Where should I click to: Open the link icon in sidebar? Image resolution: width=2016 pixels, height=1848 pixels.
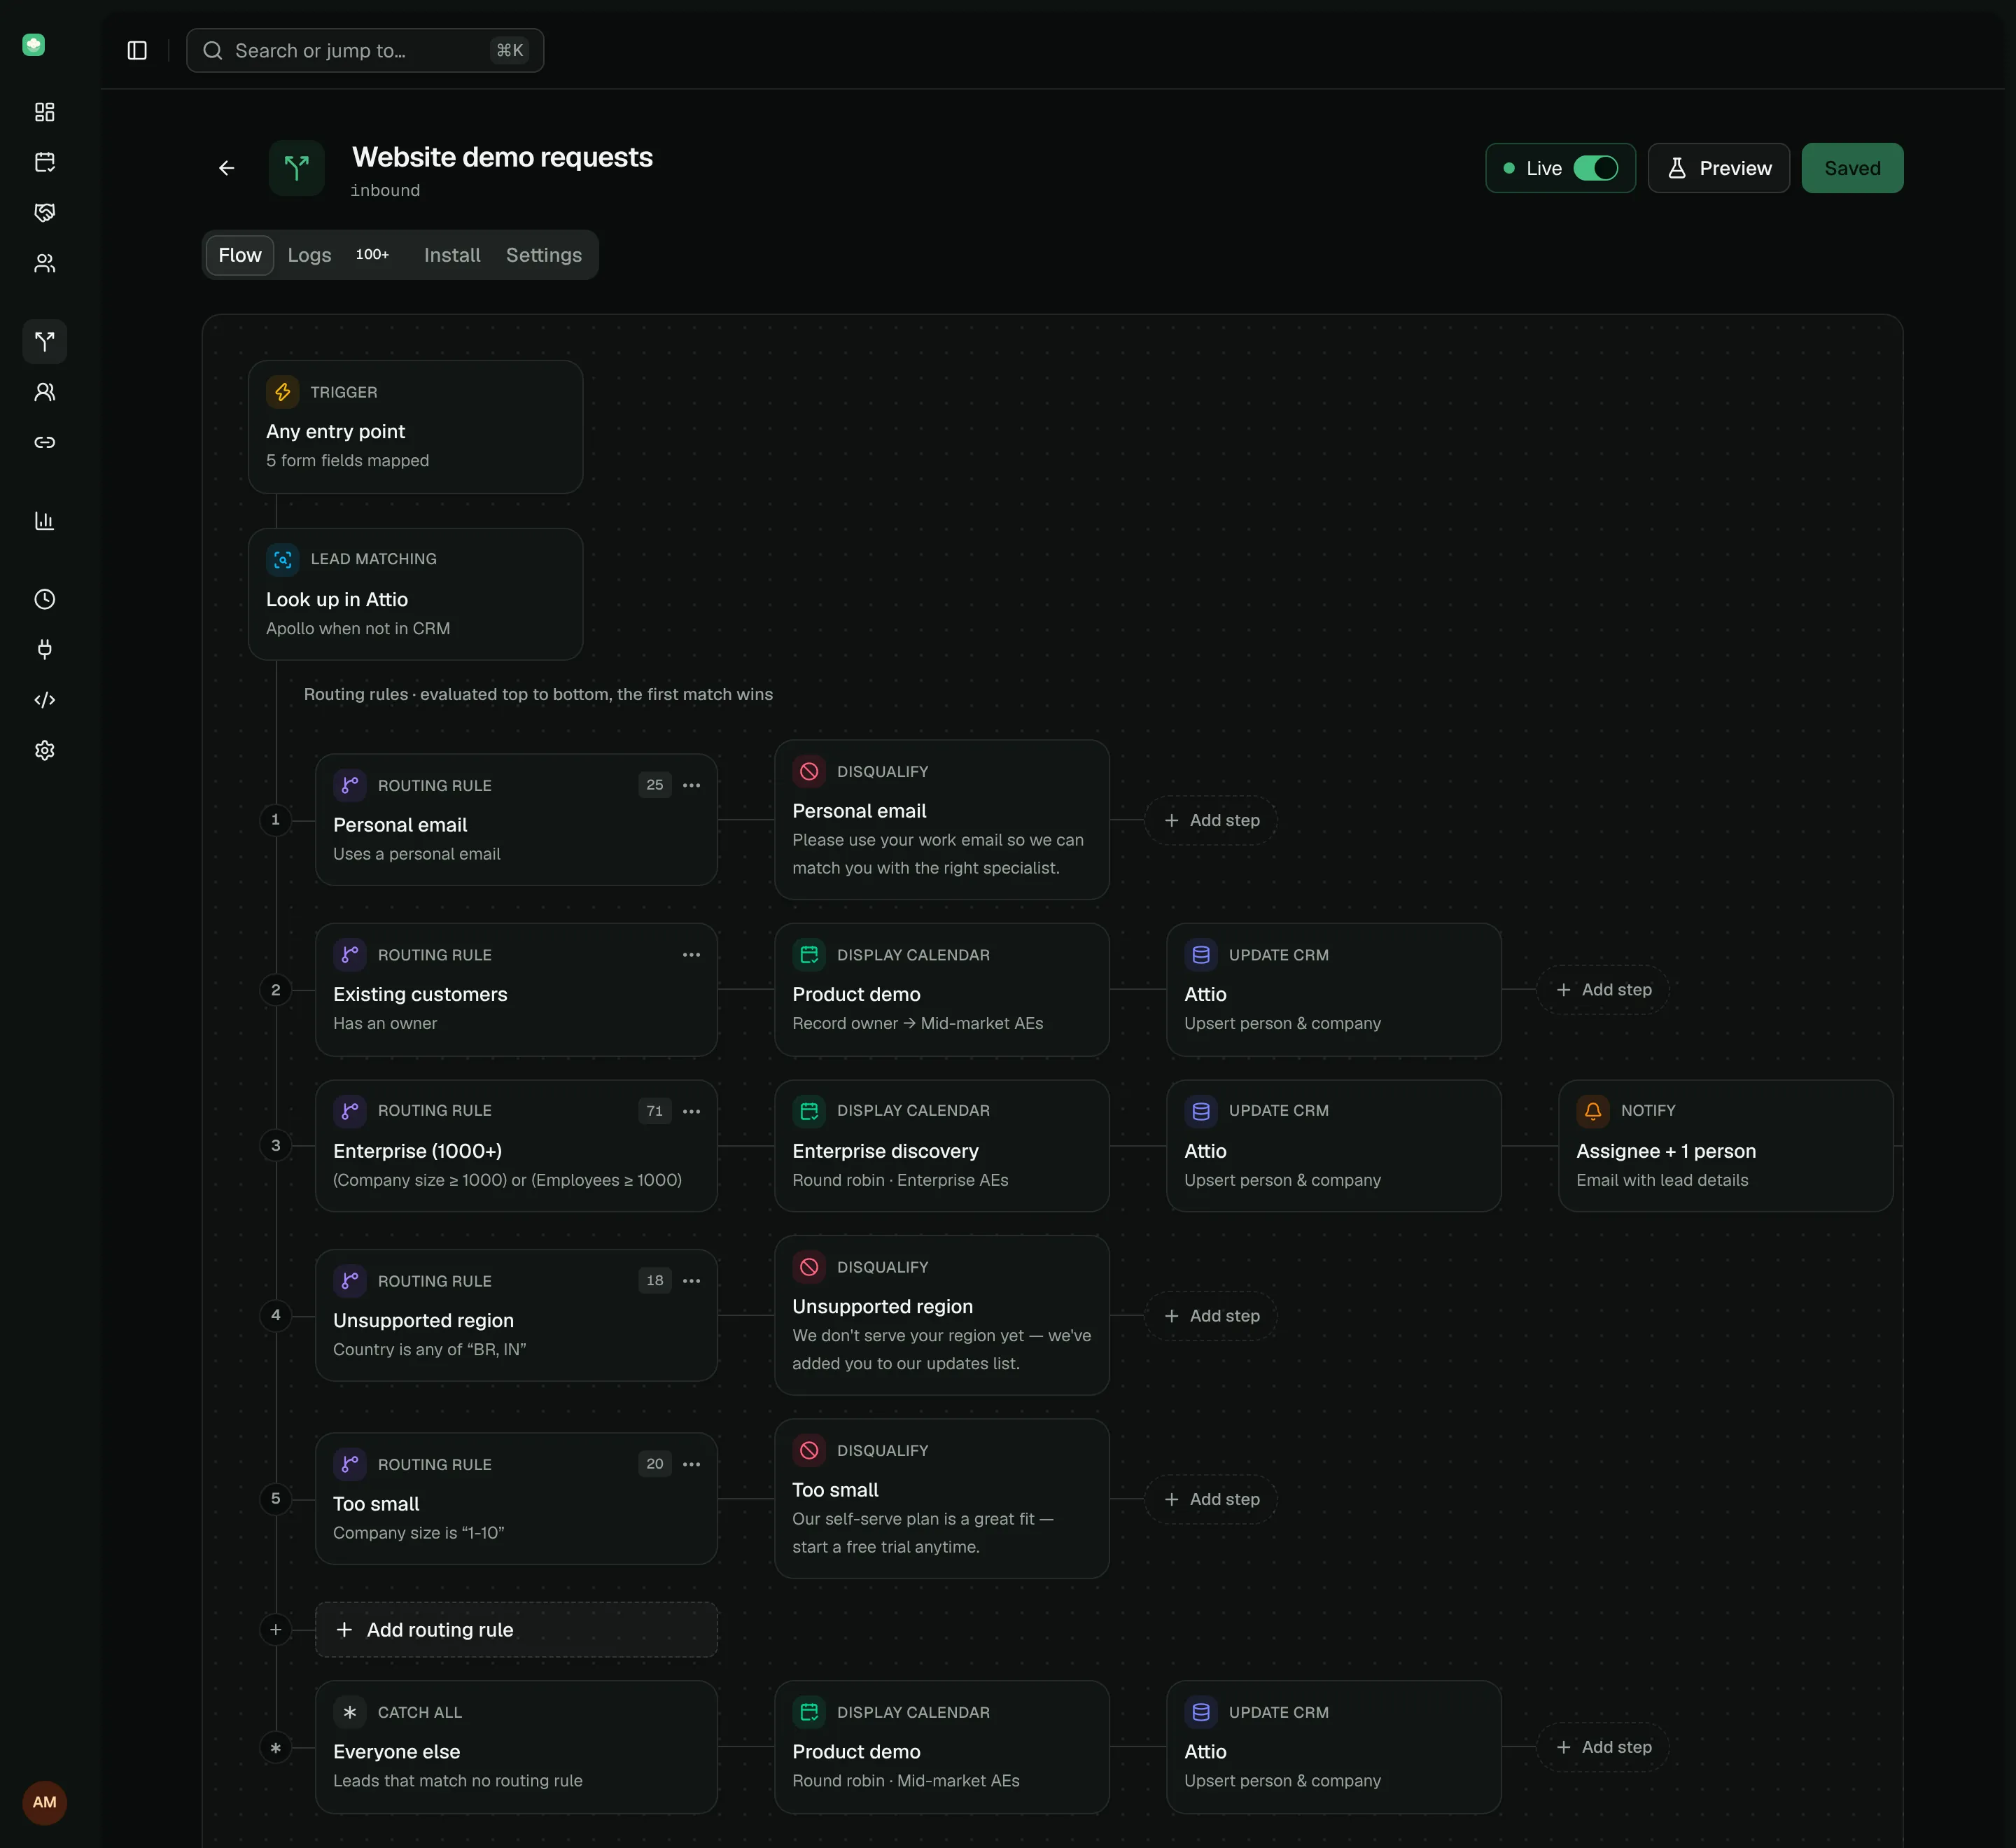click(45, 442)
